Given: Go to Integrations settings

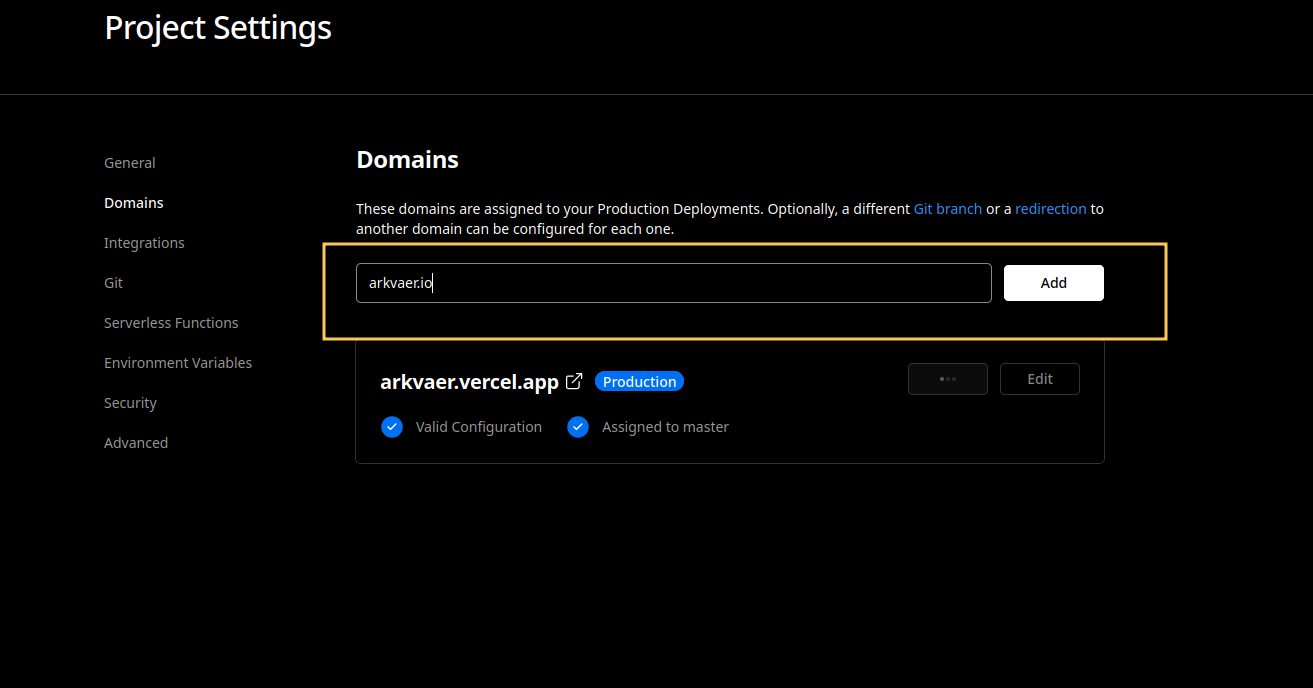Looking at the screenshot, I should (144, 243).
